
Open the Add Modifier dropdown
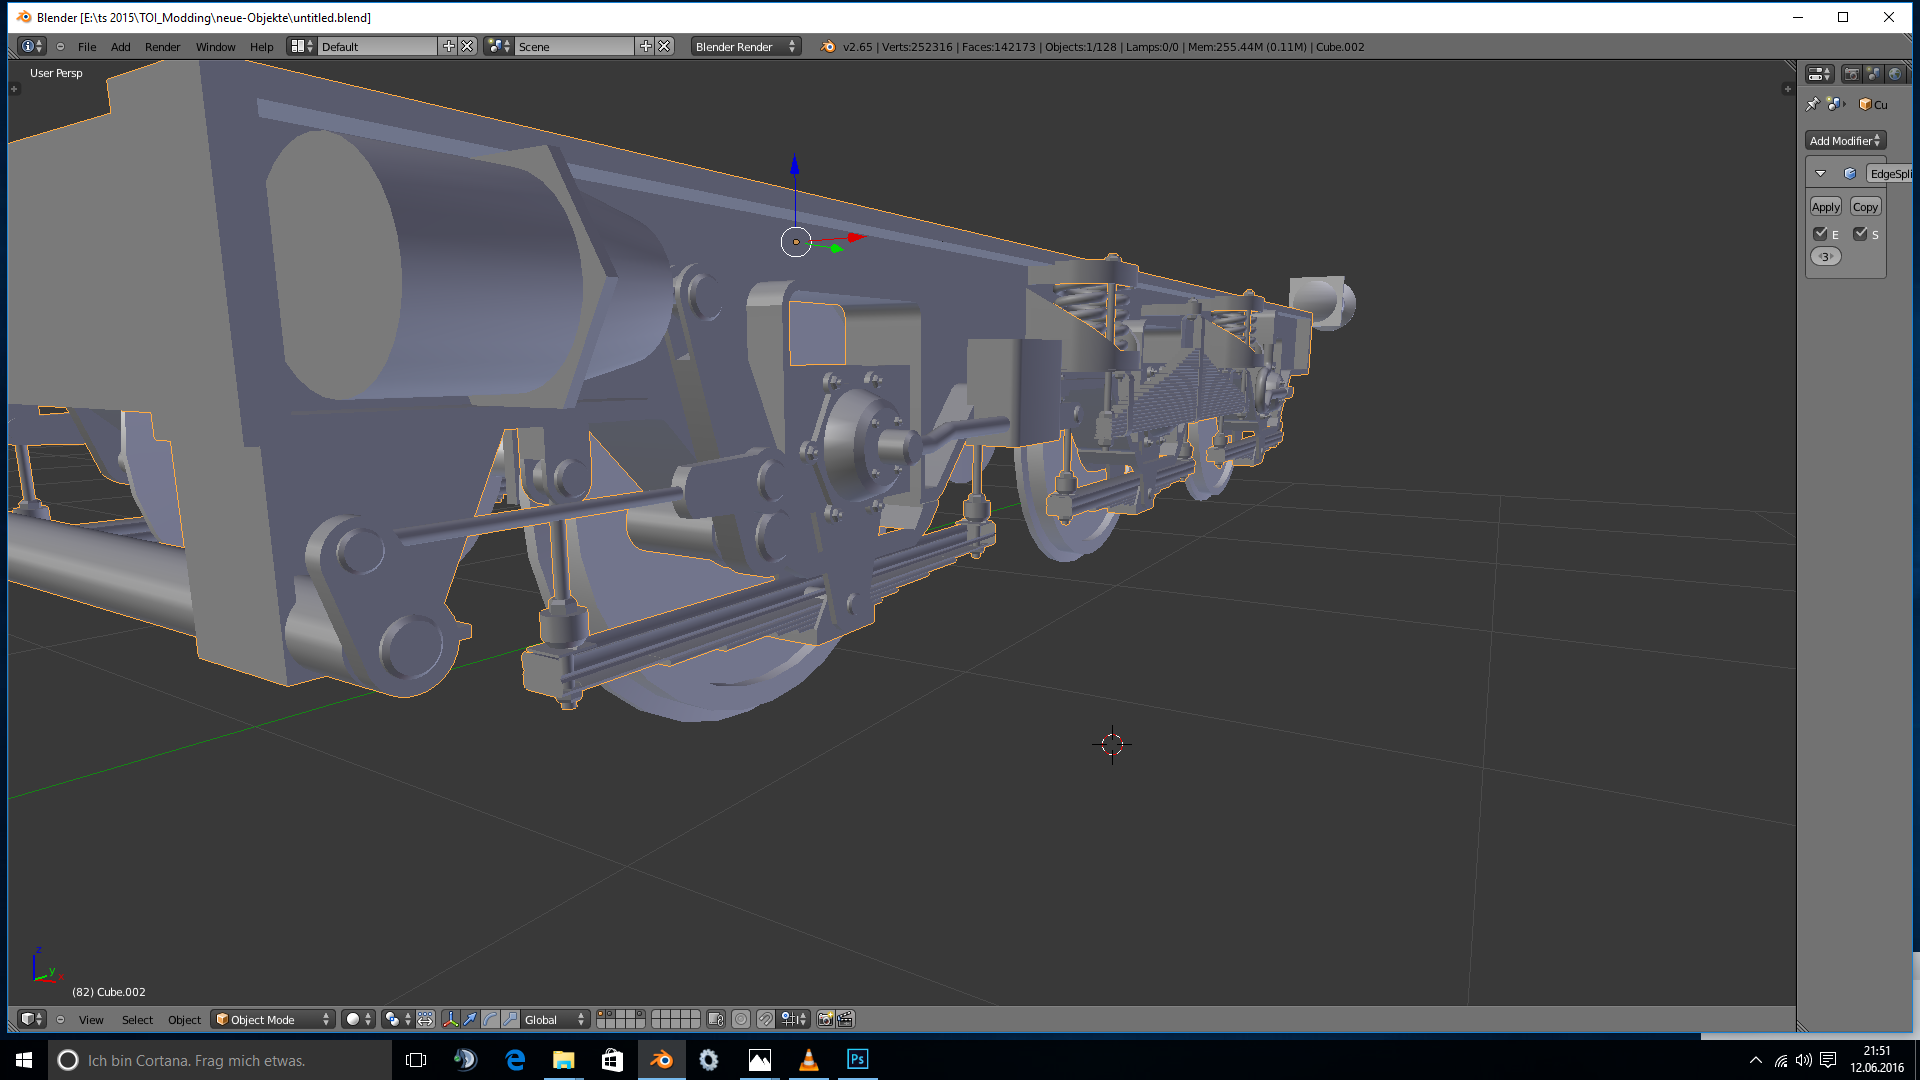(x=1845, y=141)
